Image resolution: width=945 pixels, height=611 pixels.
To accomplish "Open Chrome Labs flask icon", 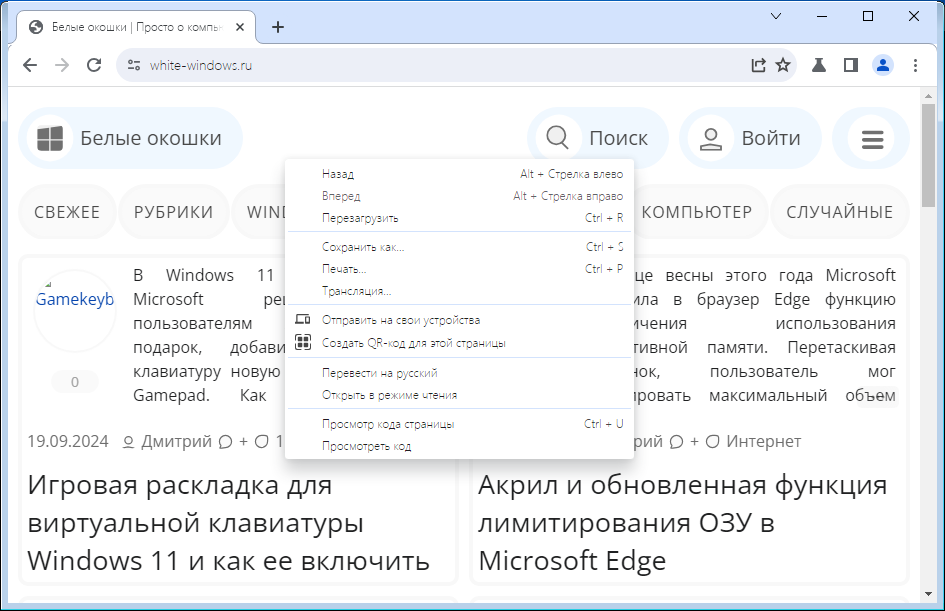I will (818, 65).
